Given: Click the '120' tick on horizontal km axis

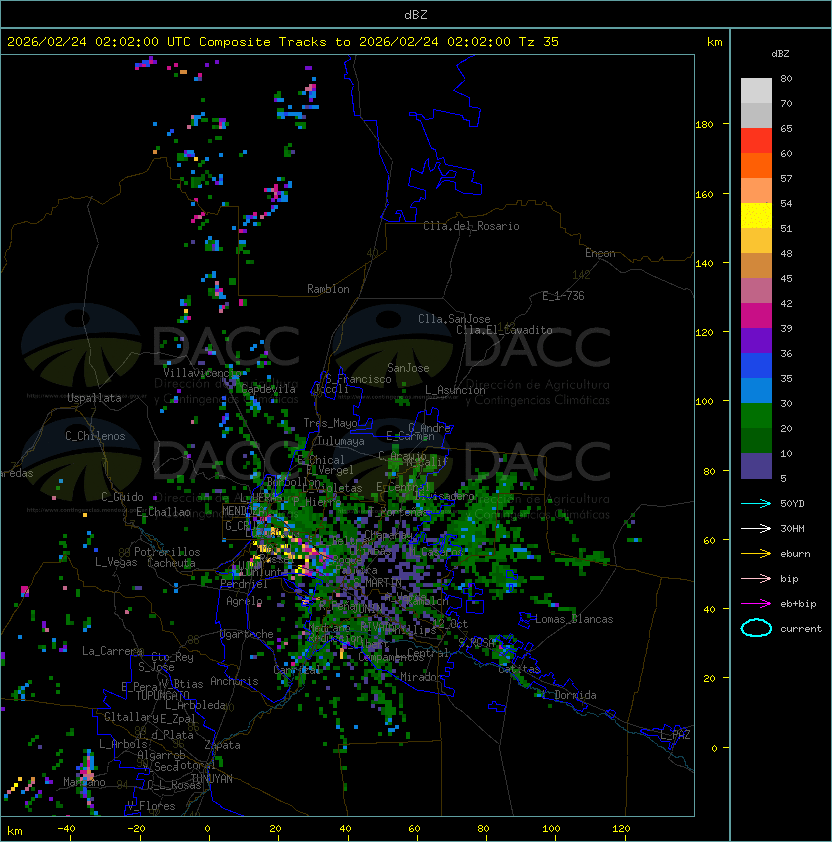Looking at the screenshot, I should point(621,829).
